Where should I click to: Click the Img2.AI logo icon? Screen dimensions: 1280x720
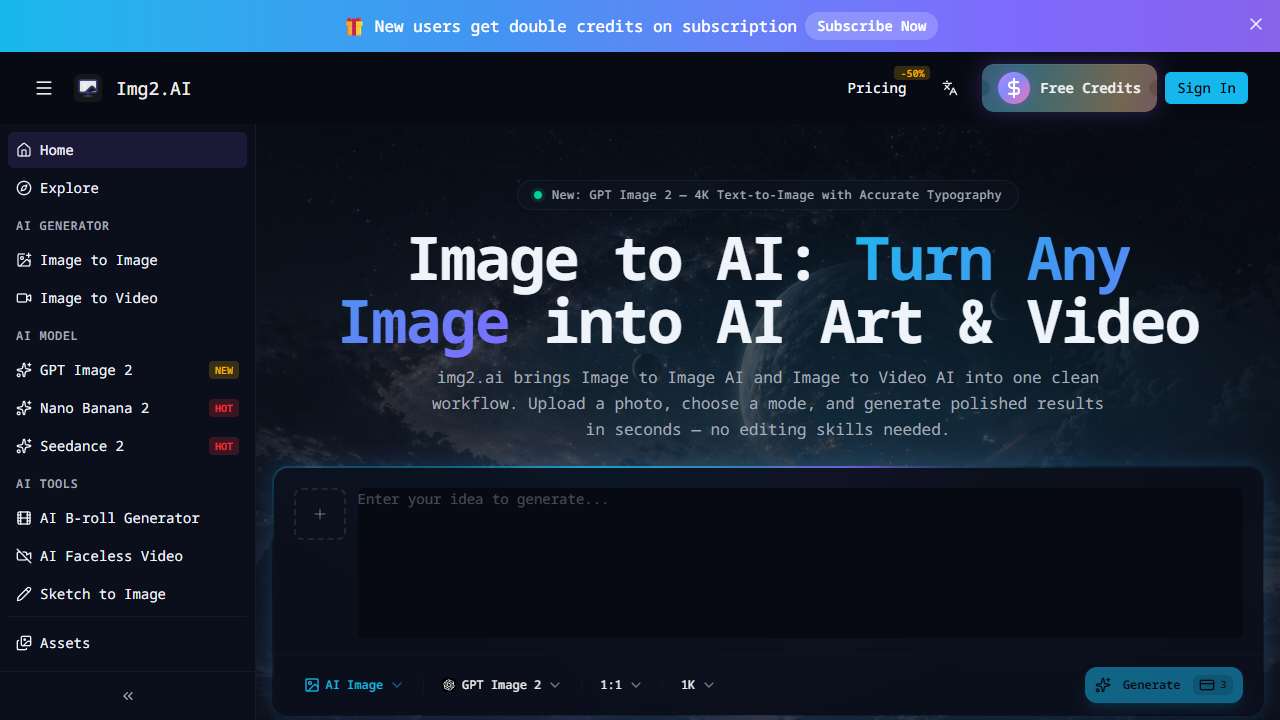88,88
